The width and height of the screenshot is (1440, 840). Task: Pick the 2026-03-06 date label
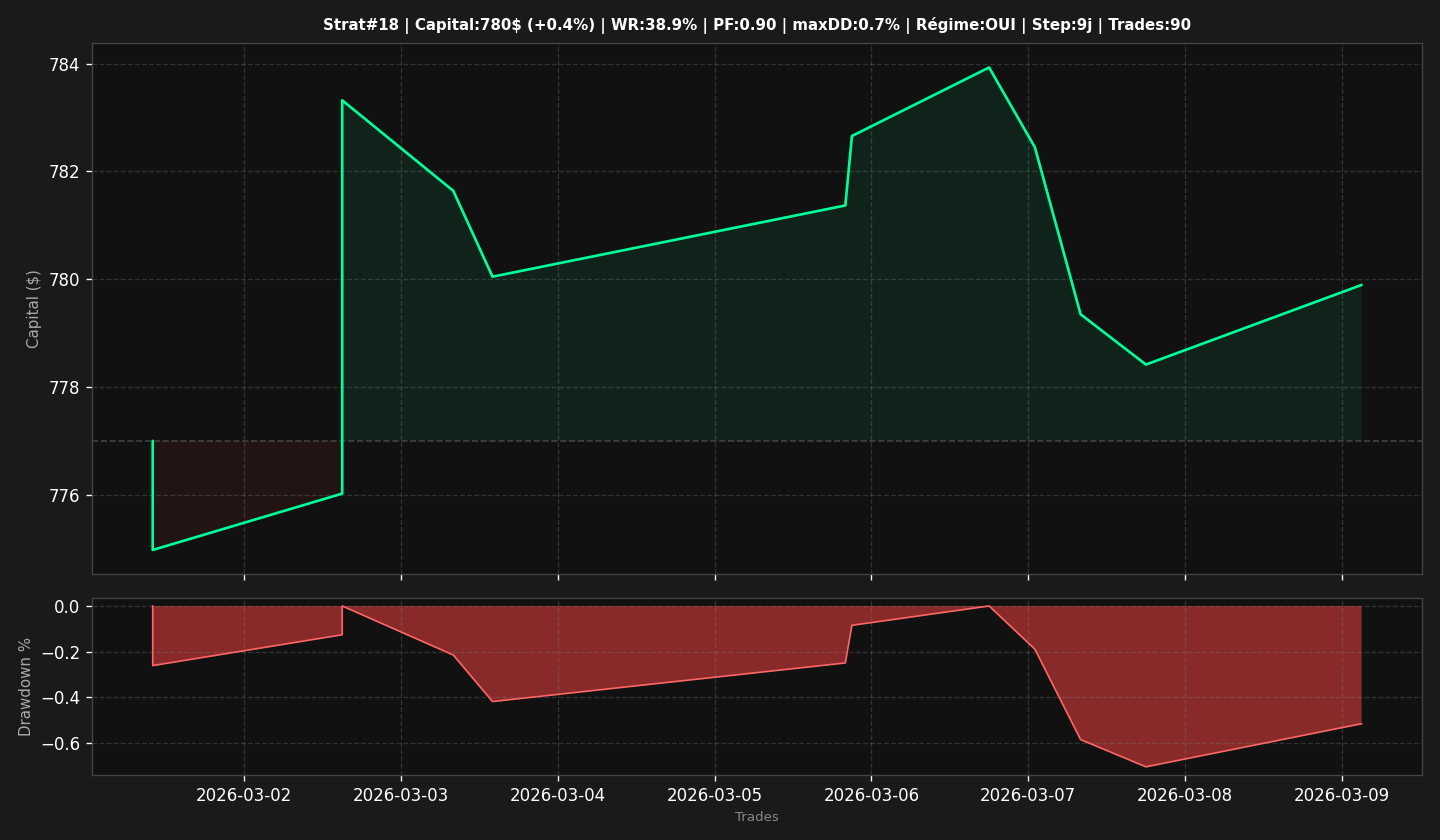[871, 795]
